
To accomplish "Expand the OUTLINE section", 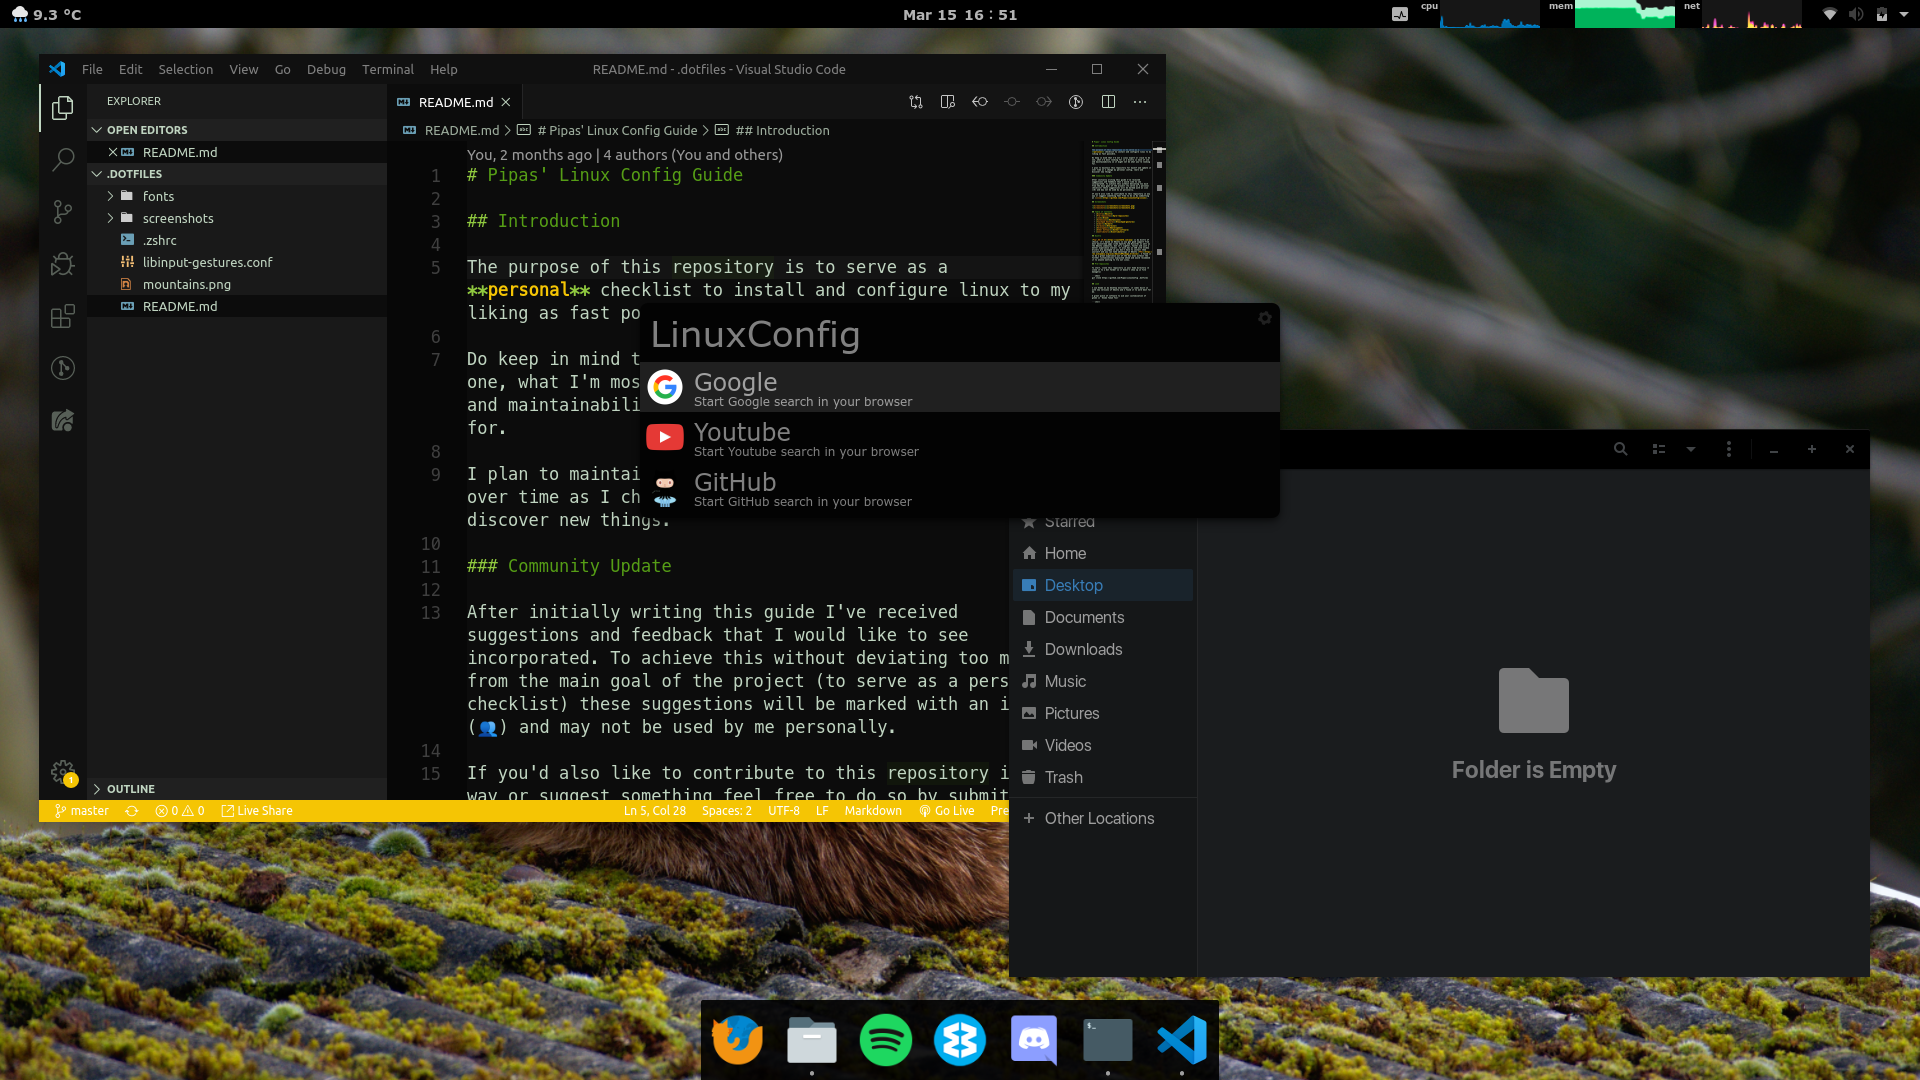I will click(130, 789).
